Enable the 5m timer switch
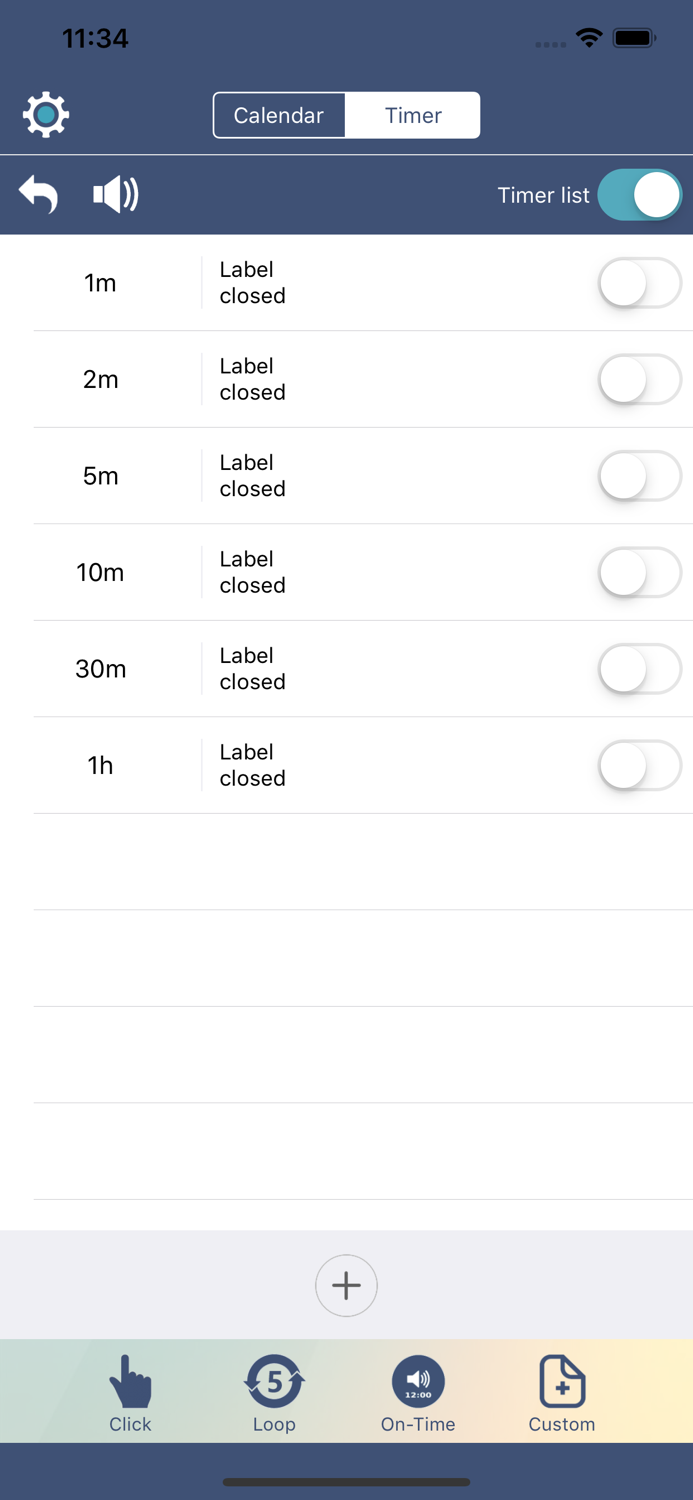The width and height of the screenshot is (693, 1500). tap(639, 476)
